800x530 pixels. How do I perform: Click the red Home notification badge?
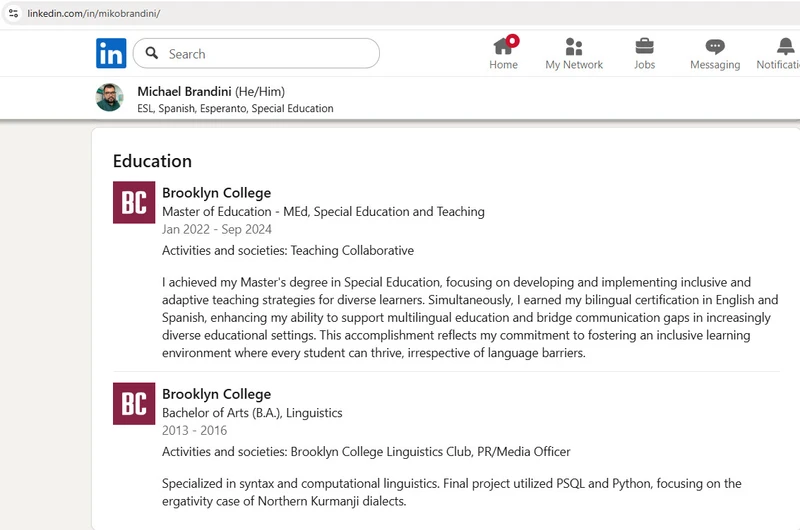512,41
